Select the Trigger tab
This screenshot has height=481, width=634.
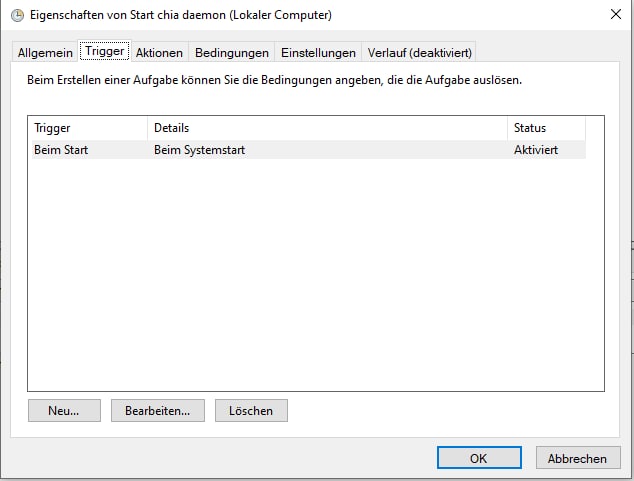click(x=105, y=52)
